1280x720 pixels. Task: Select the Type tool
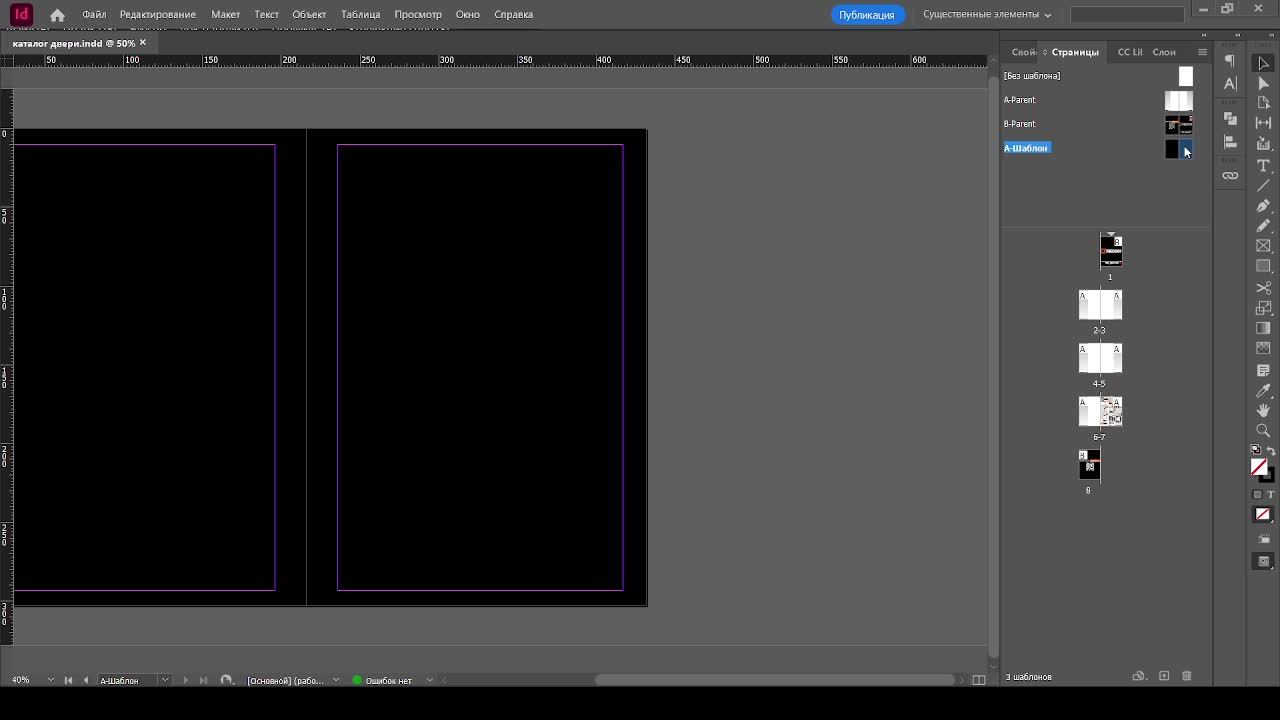[1263, 165]
